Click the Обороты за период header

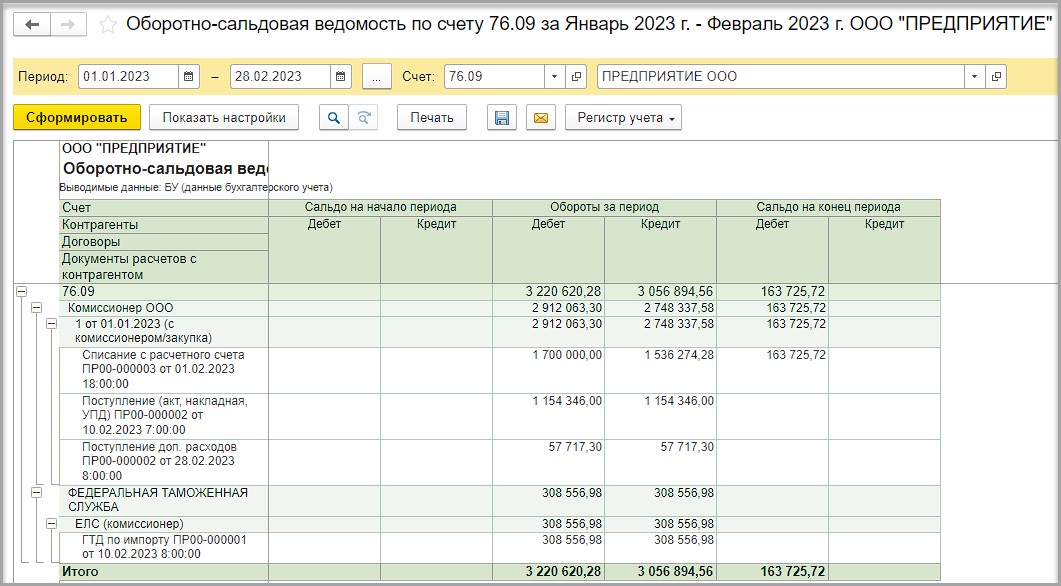pos(604,207)
